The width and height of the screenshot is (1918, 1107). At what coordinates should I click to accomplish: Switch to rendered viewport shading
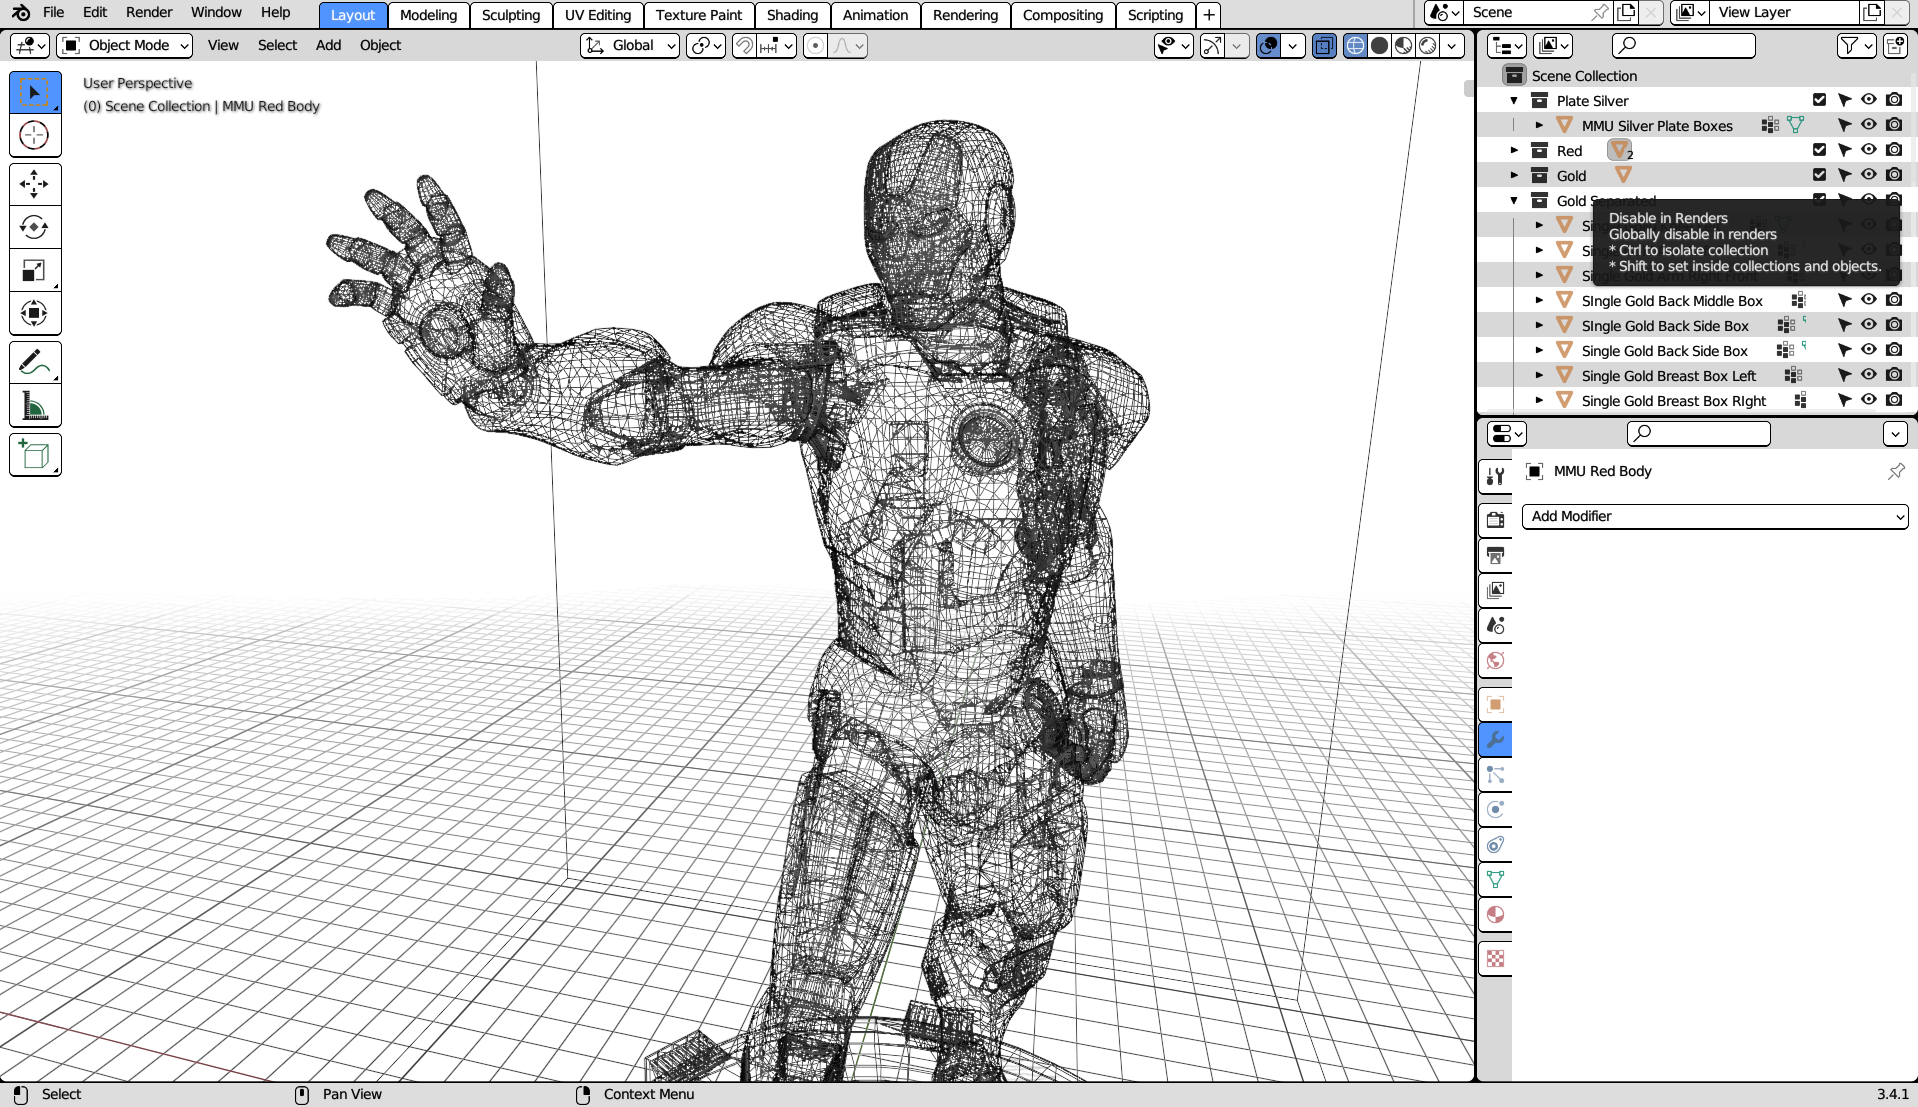pos(1428,45)
